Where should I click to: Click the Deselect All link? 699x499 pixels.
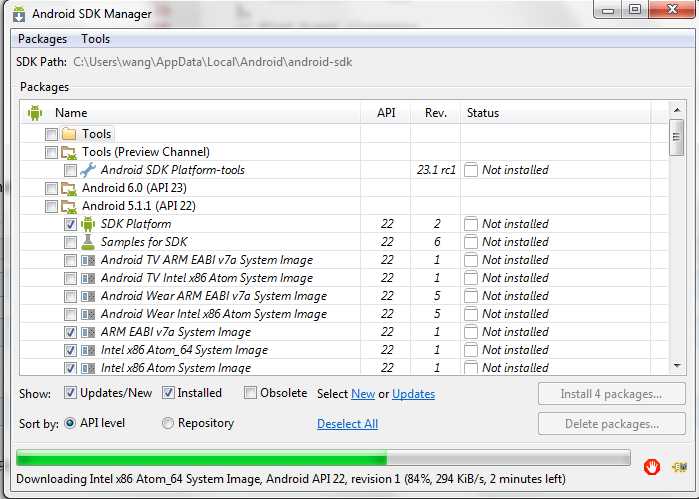tap(347, 424)
